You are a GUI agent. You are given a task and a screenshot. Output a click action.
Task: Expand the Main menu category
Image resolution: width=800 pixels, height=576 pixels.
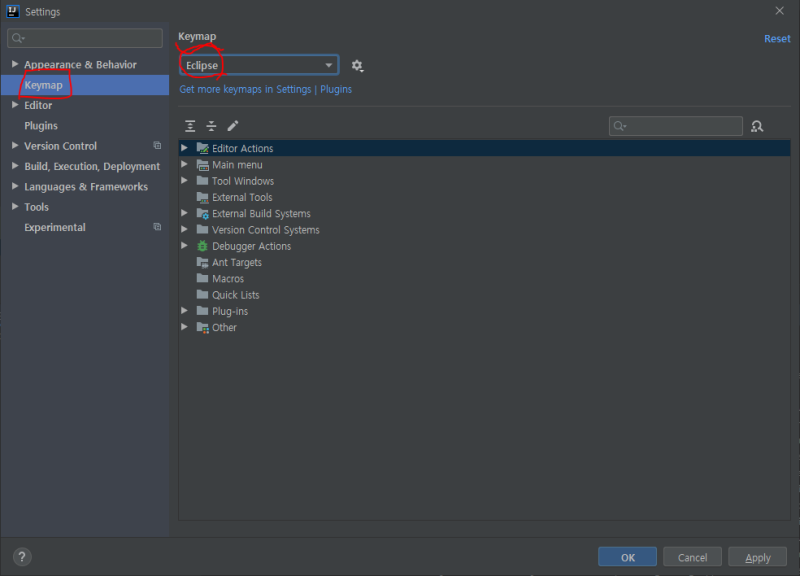click(184, 164)
